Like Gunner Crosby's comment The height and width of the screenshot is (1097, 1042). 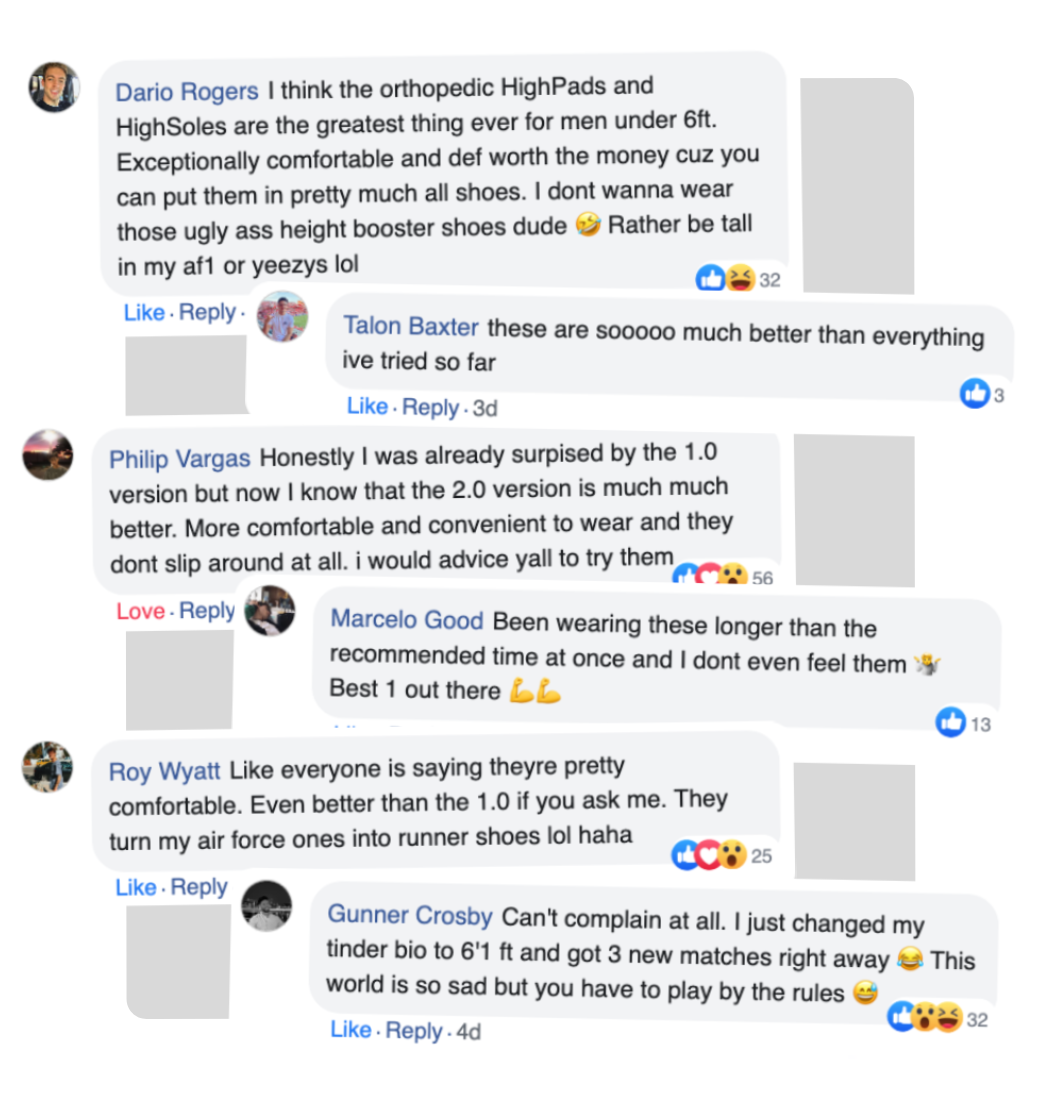pos(351,1029)
